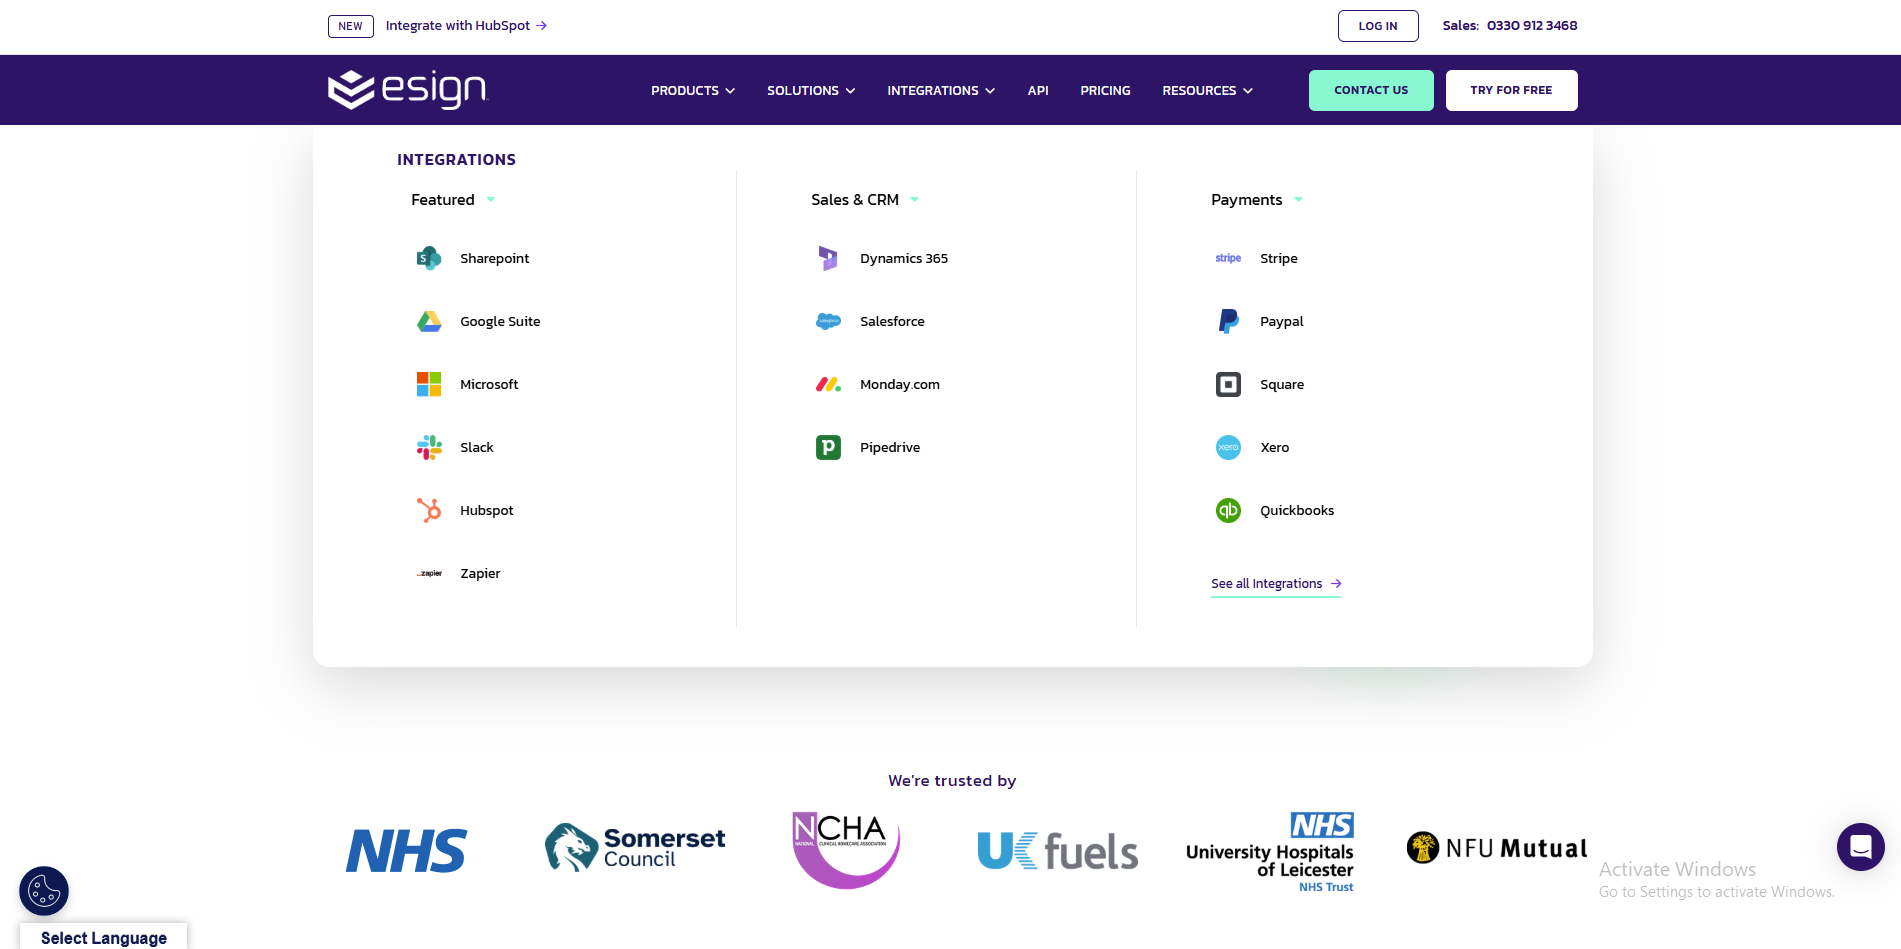Click the NCHA logo
The image size is (1901, 949).
[x=845, y=849]
